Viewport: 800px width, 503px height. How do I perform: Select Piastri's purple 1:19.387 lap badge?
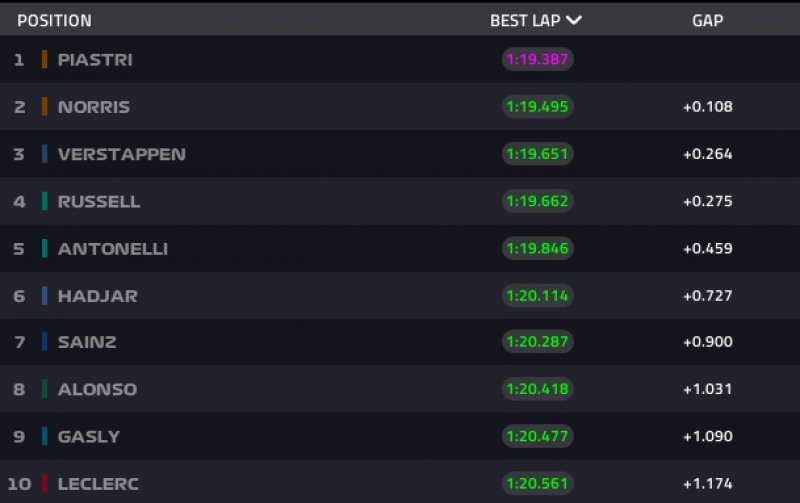[x=537, y=59]
